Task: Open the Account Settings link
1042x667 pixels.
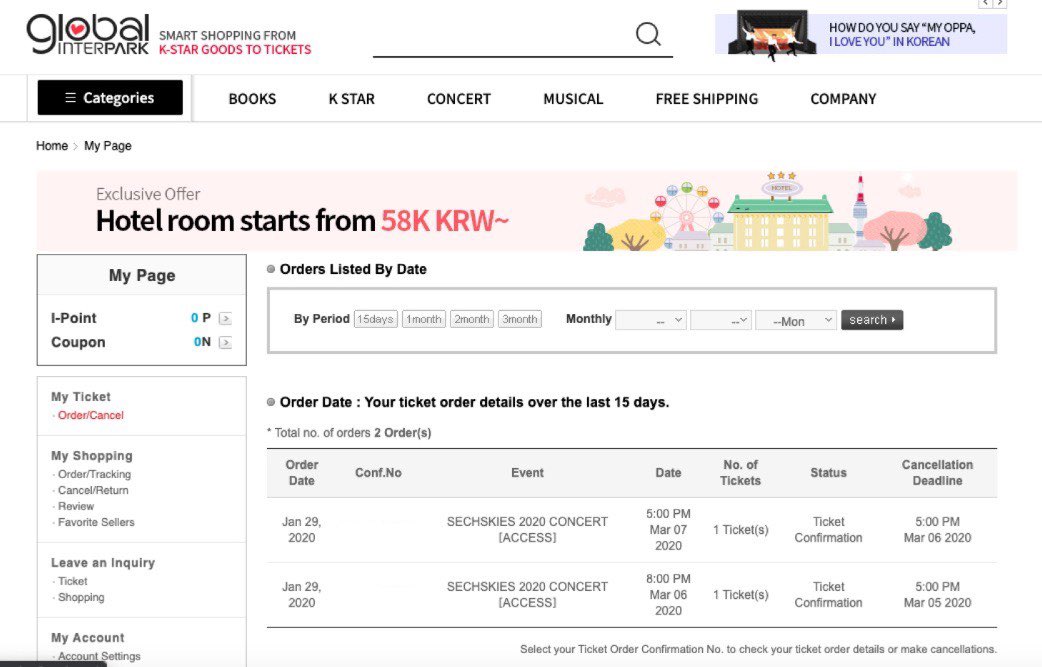Action: tap(99, 656)
